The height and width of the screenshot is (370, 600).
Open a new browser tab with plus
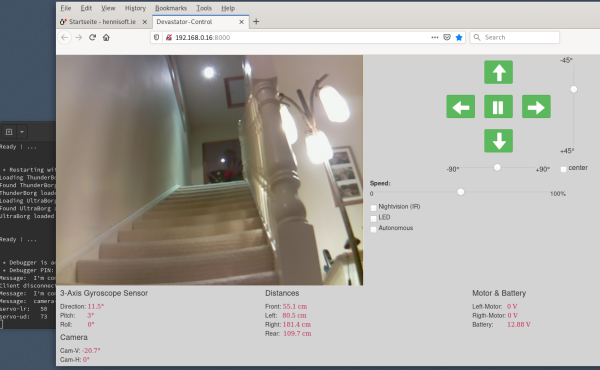click(x=256, y=22)
